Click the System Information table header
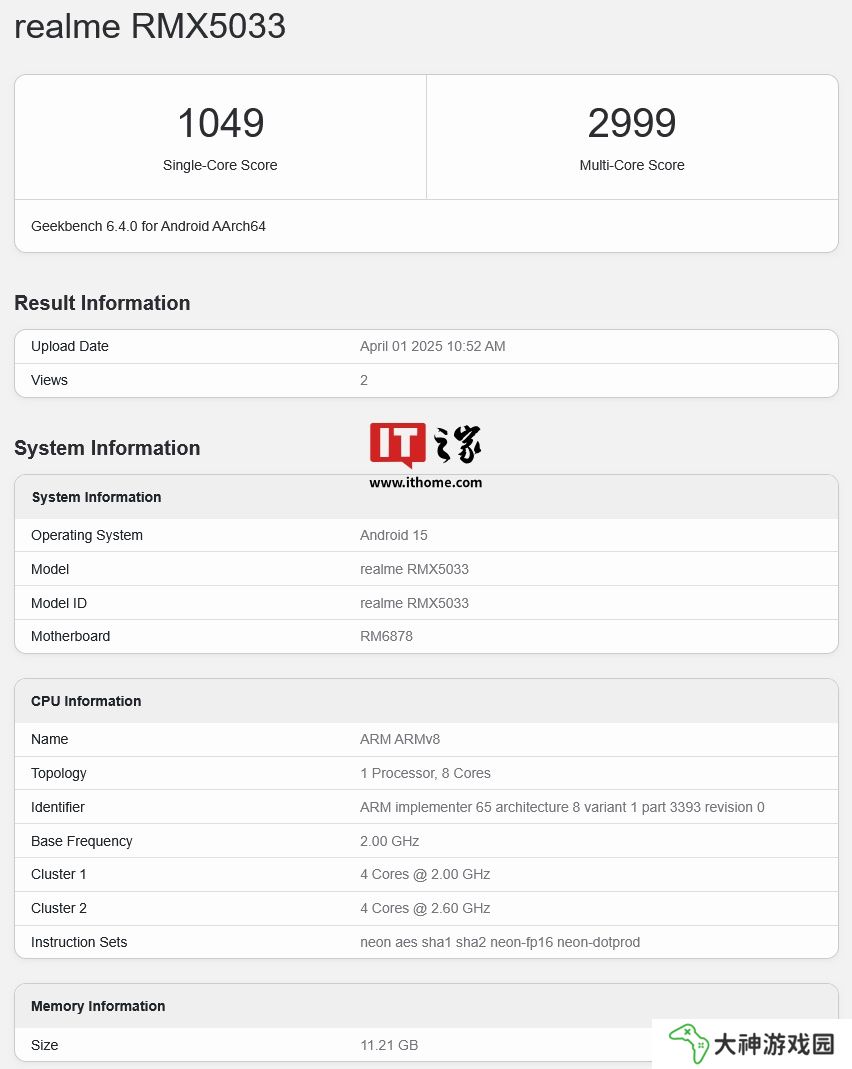 point(96,497)
